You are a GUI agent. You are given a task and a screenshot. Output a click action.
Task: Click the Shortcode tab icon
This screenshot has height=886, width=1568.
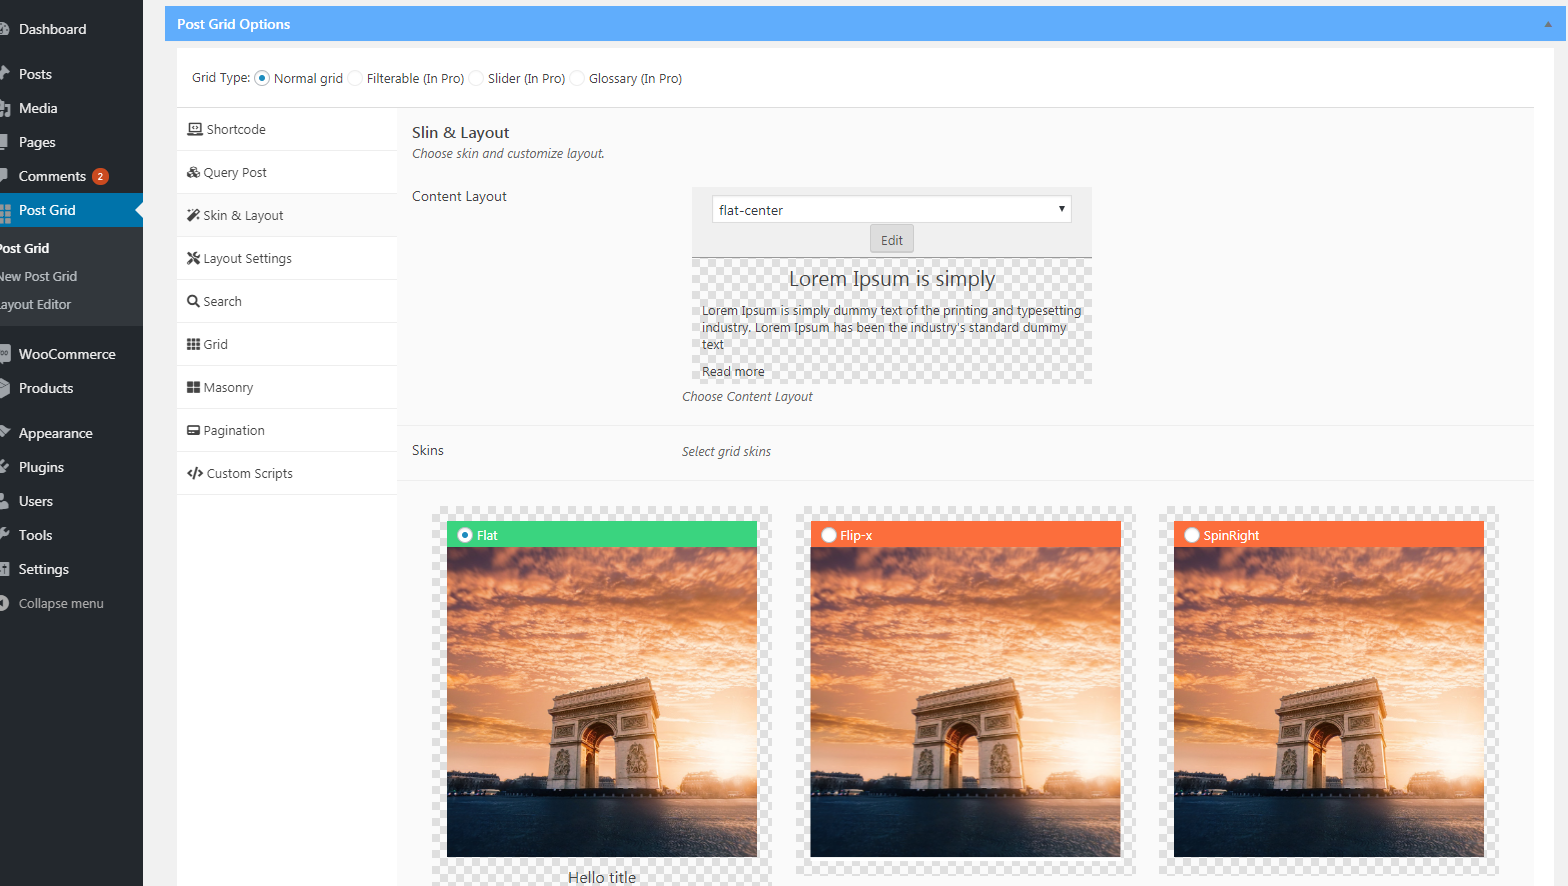(x=195, y=129)
